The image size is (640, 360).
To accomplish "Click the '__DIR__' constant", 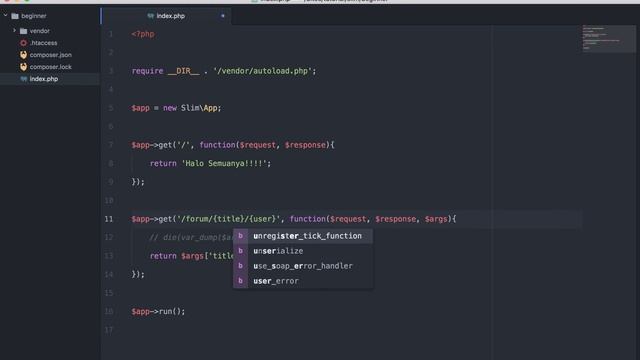I will [184, 71].
